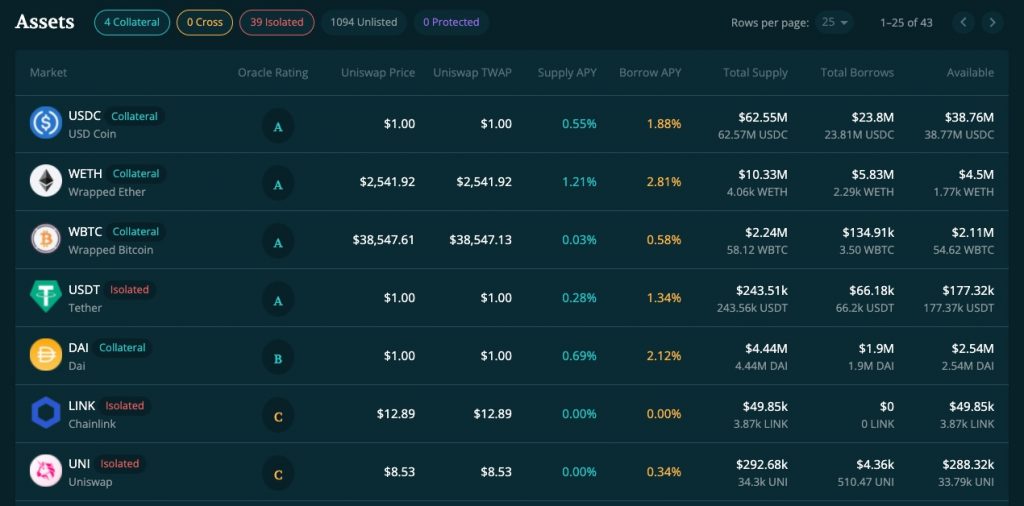Image resolution: width=1024 pixels, height=506 pixels.
Task: Open the WETH market name
Action: click(86, 174)
